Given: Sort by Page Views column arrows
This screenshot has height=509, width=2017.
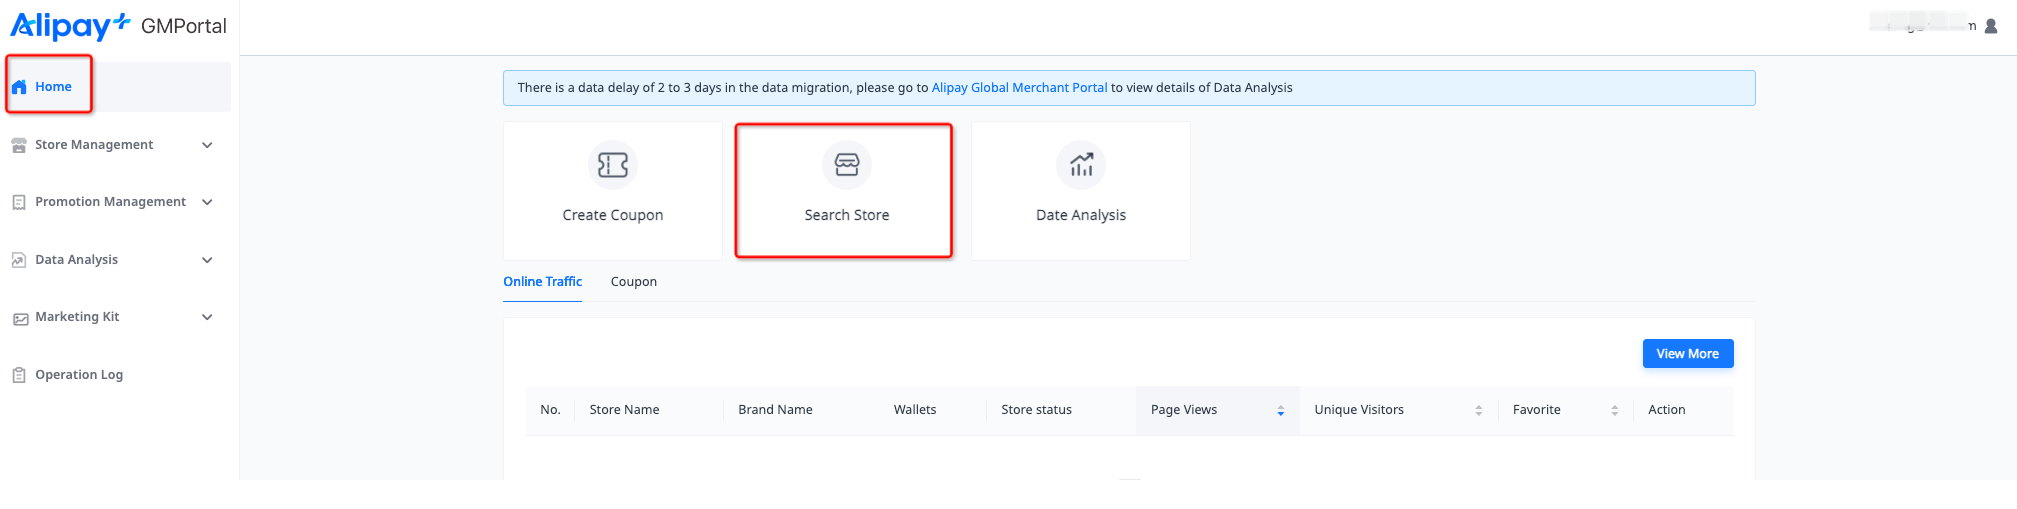Looking at the screenshot, I should pyautogui.click(x=1280, y=410).
